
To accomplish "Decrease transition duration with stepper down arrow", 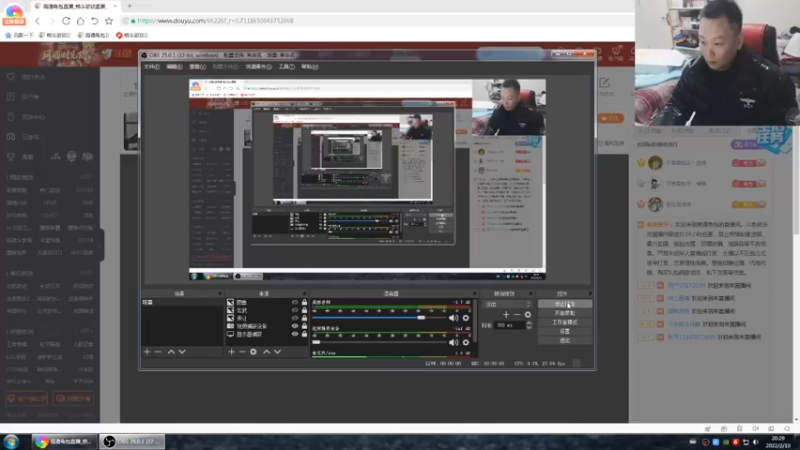I will pyautogui.click(x=529, y=327).
